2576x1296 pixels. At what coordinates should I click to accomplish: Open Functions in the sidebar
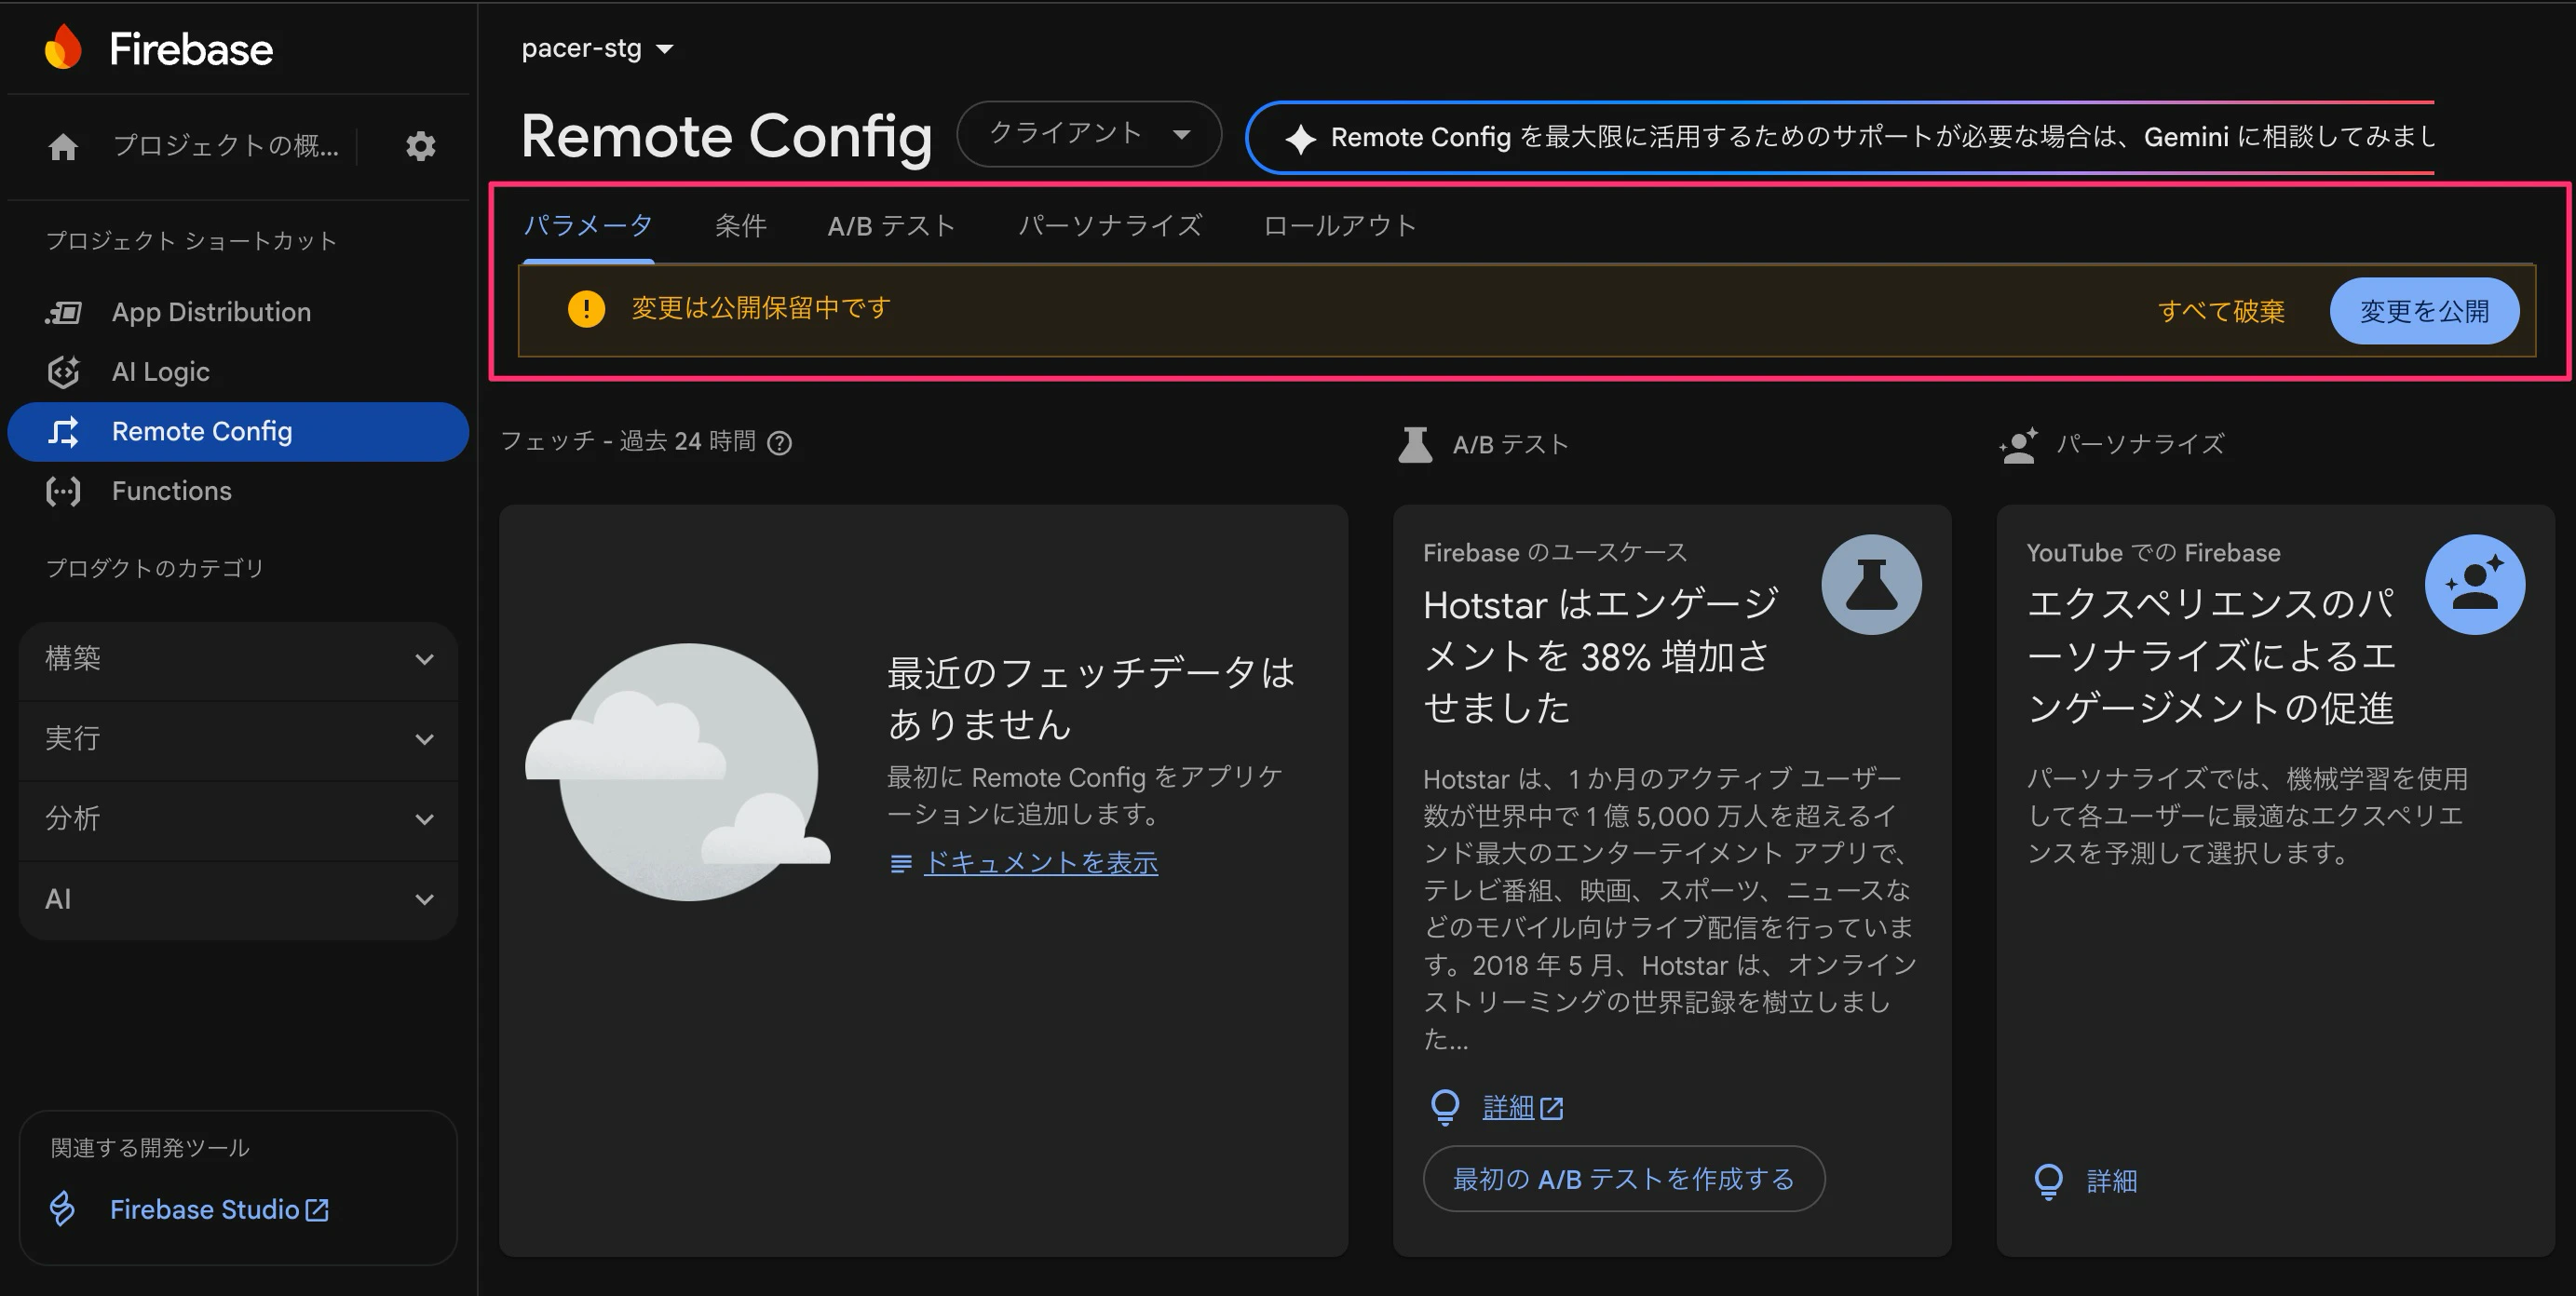(238, 491)
